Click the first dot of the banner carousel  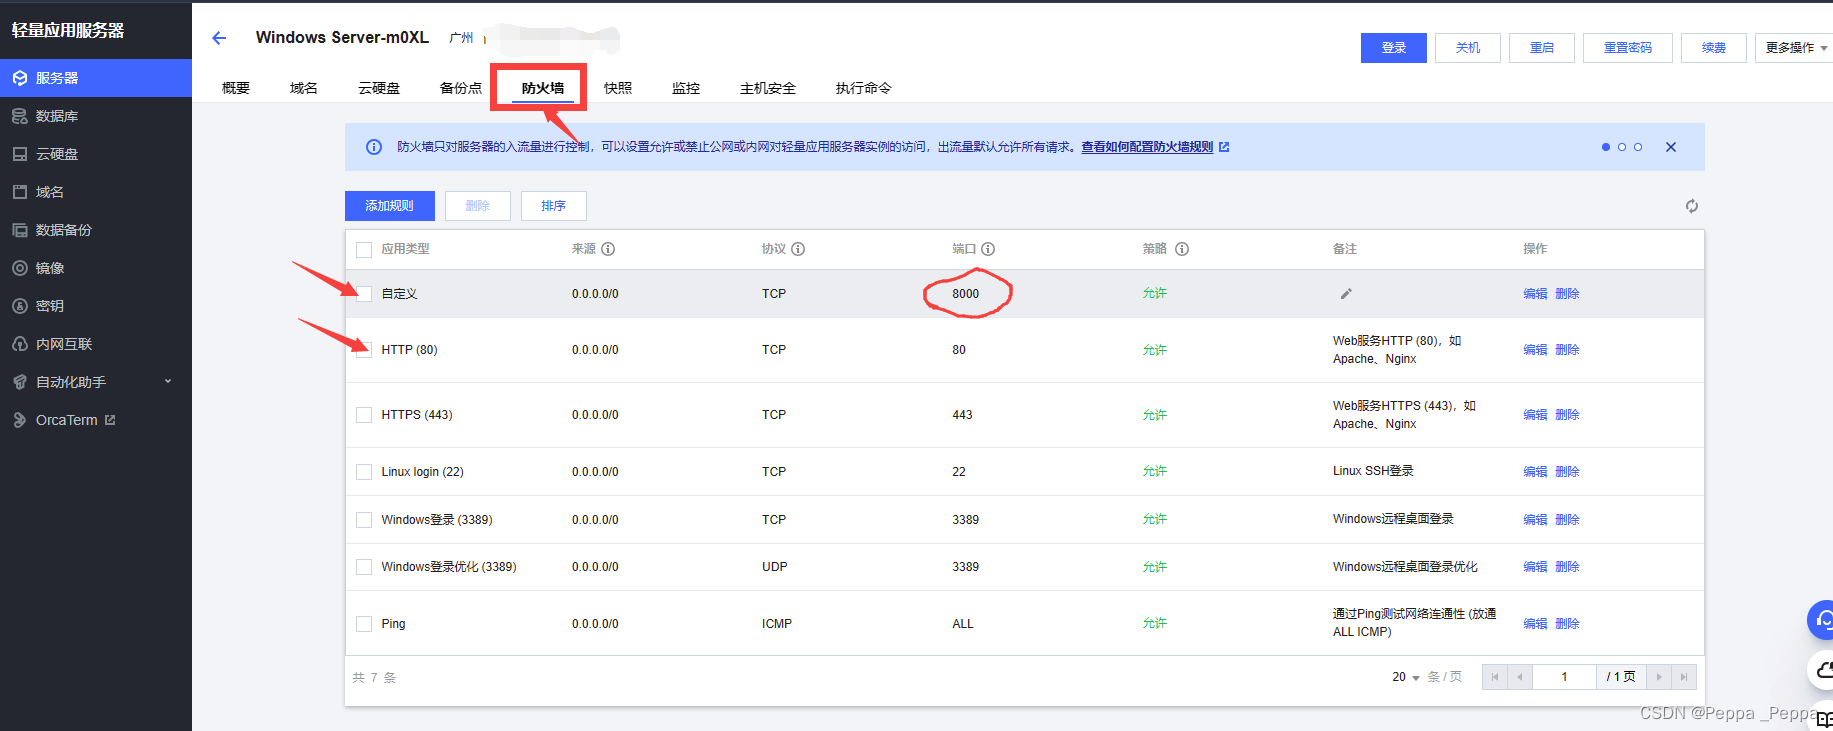tap(1606, 147)
